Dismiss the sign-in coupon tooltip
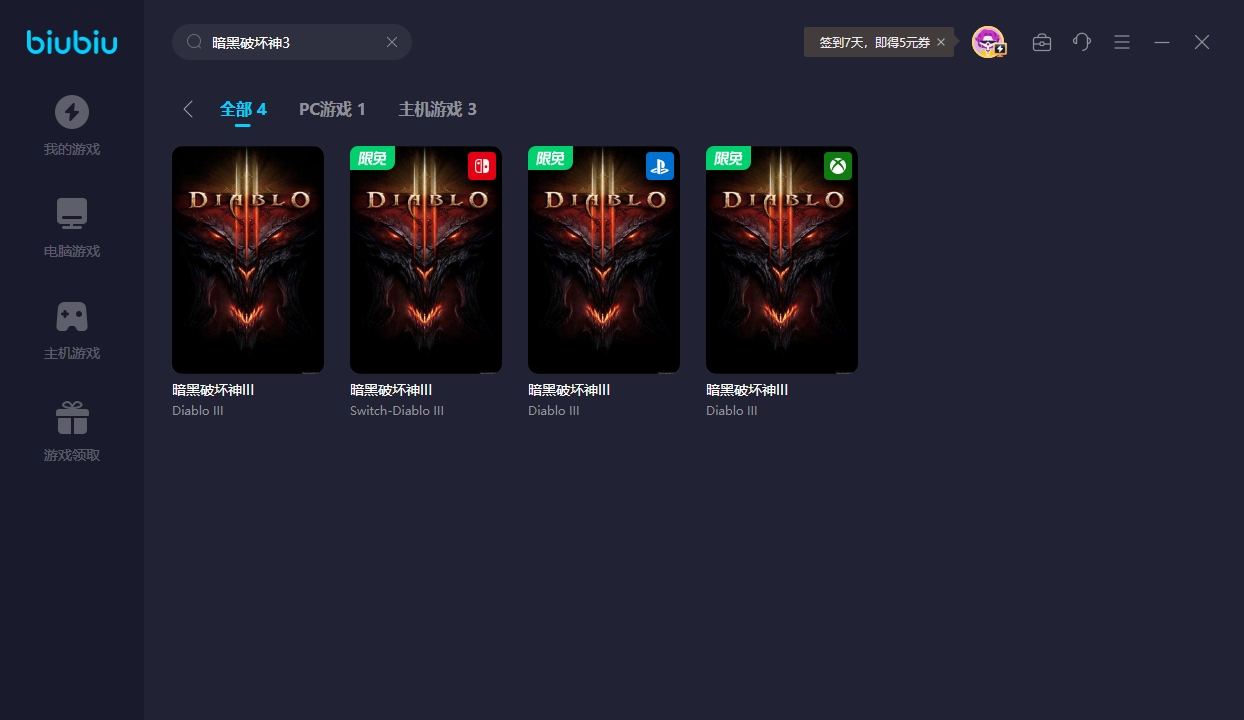The width and height of the screenshot is (1244, 720). tap(941, 42)
